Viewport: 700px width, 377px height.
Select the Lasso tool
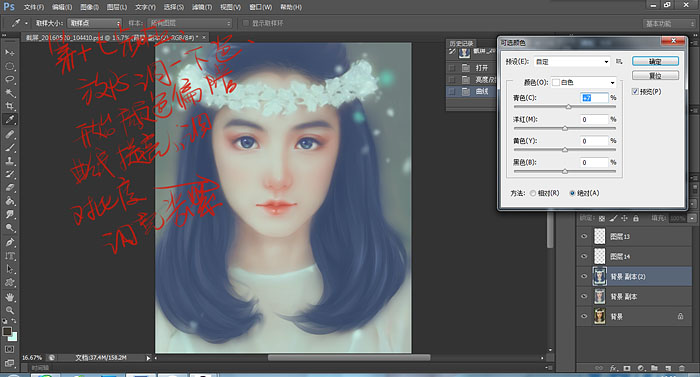[10, 80]
